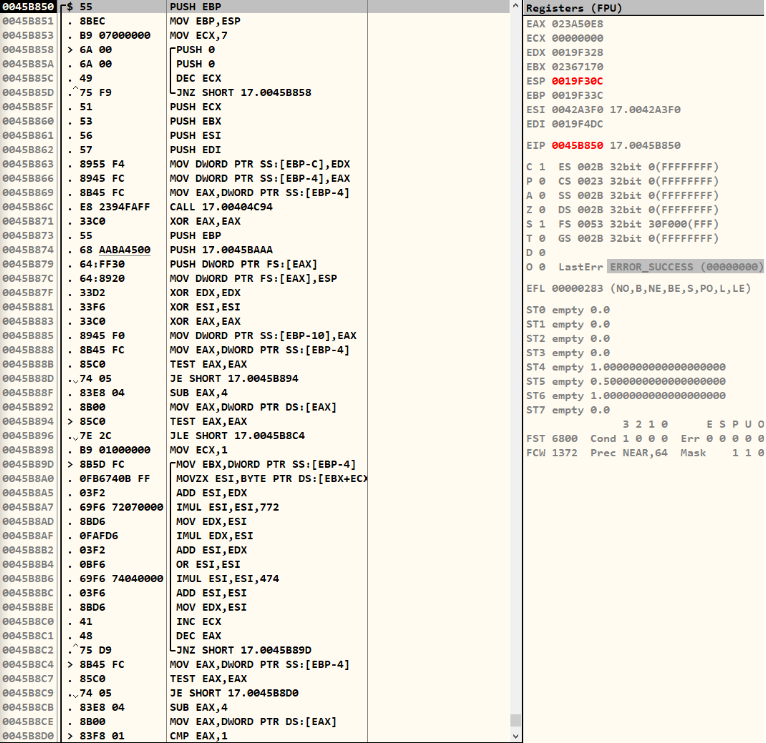The width and height of the screenshot is (766, 743).
Task: Select JNZ SHORT 17.0045B89D instruction
Action: [244, 650]
